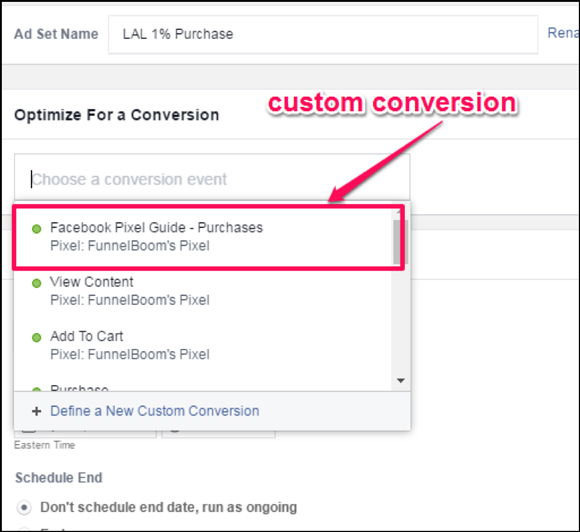This screenshot has width=580, height=532.
Task: Select Facebook Pixel Guide - Purchases conversion
Action: tap(203, 237)
